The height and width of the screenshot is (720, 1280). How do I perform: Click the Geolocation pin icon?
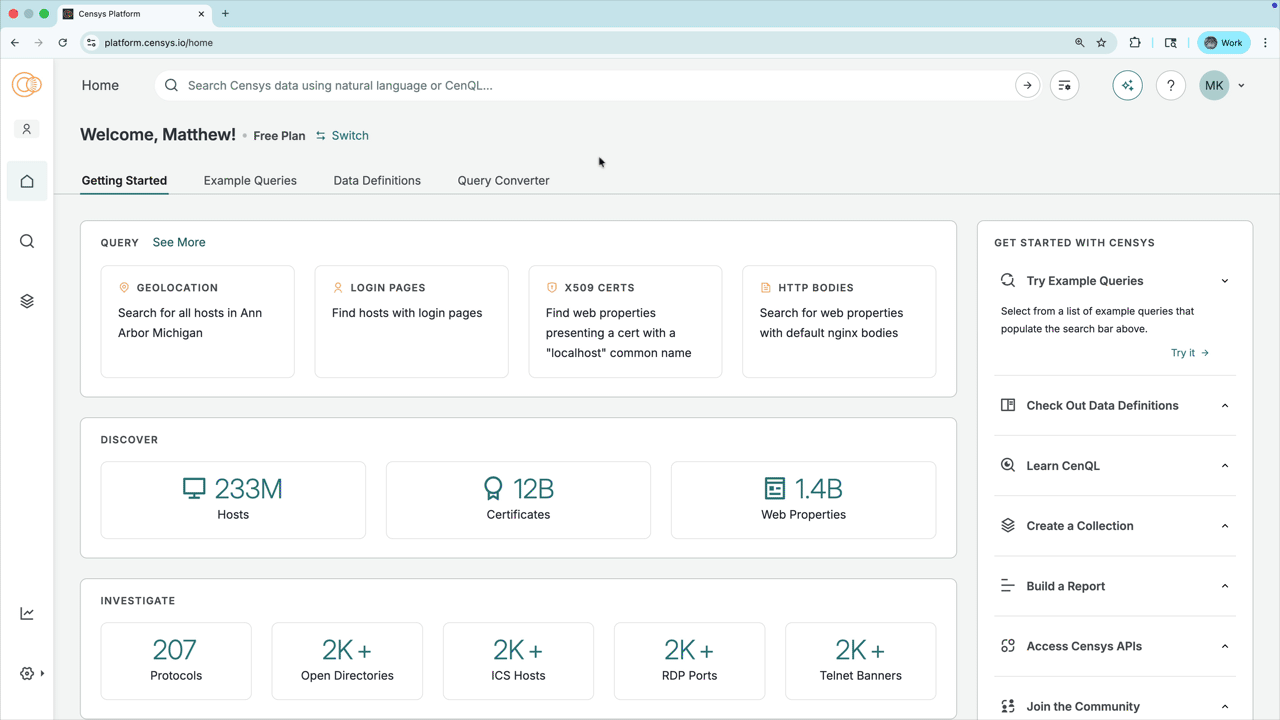tap(124, 287)
